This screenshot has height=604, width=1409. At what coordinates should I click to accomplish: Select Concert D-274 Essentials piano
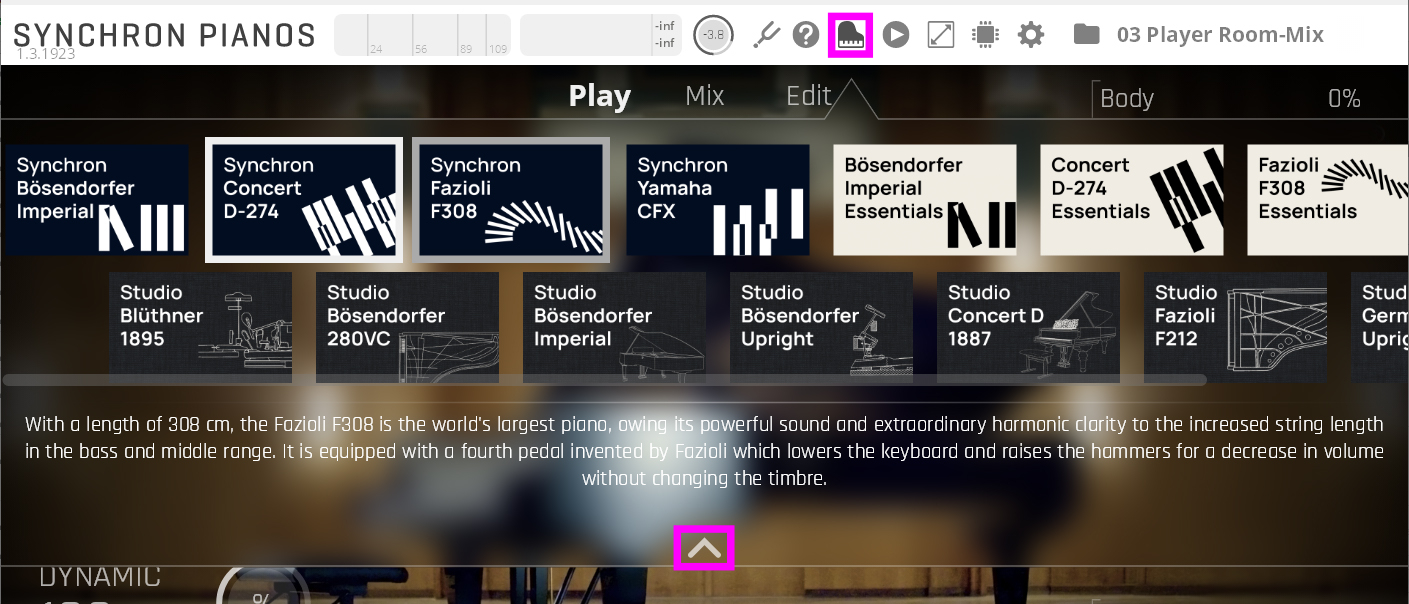1132,200
